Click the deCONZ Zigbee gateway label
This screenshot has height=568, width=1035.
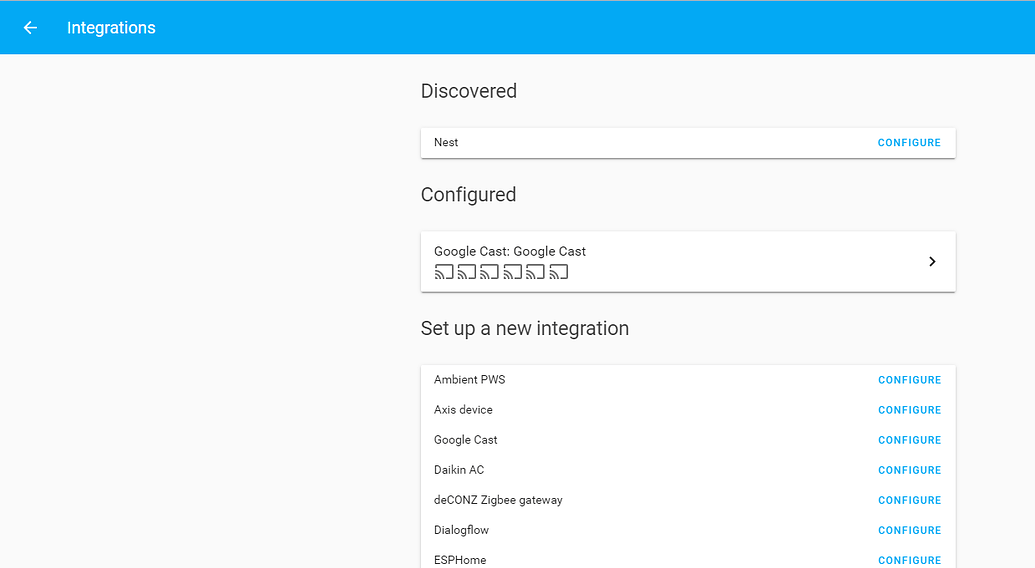pos(498,500)
